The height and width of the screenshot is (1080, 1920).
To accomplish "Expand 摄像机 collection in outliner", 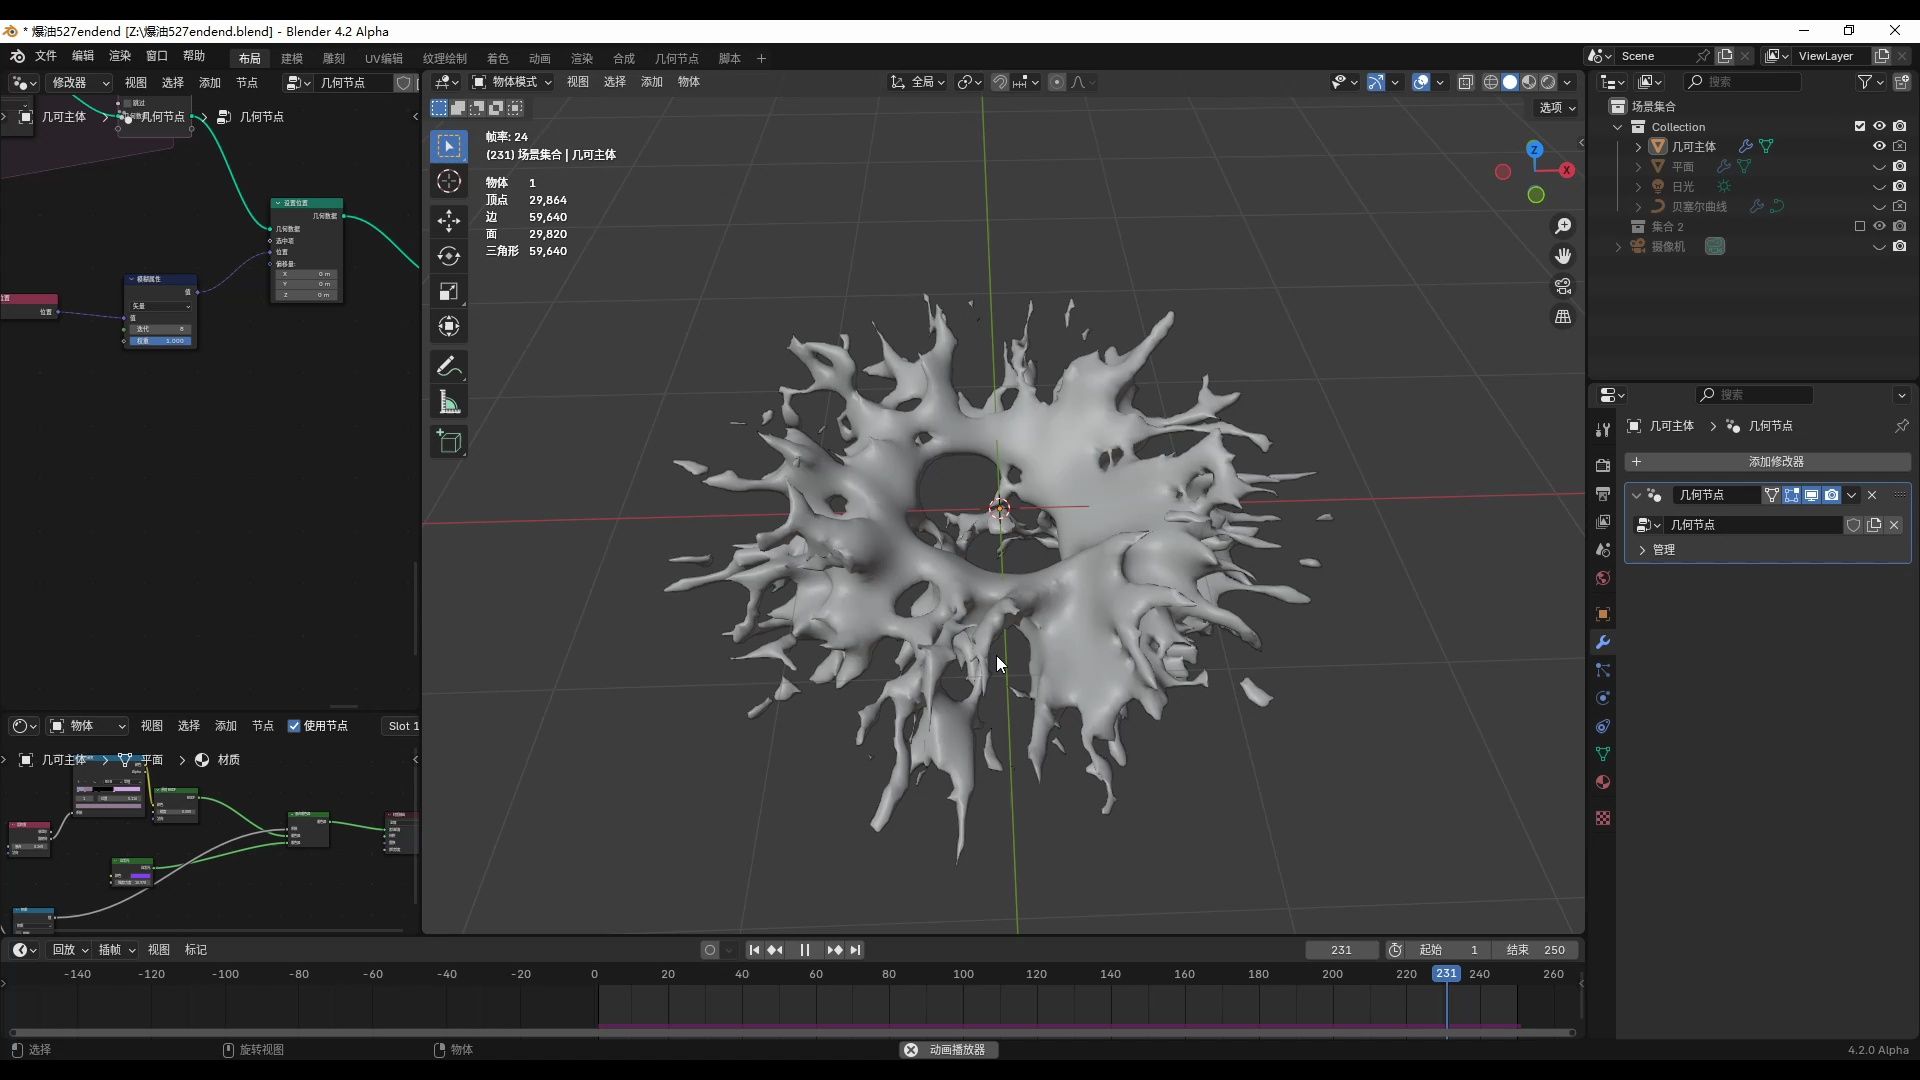I will click(1618, 247).
